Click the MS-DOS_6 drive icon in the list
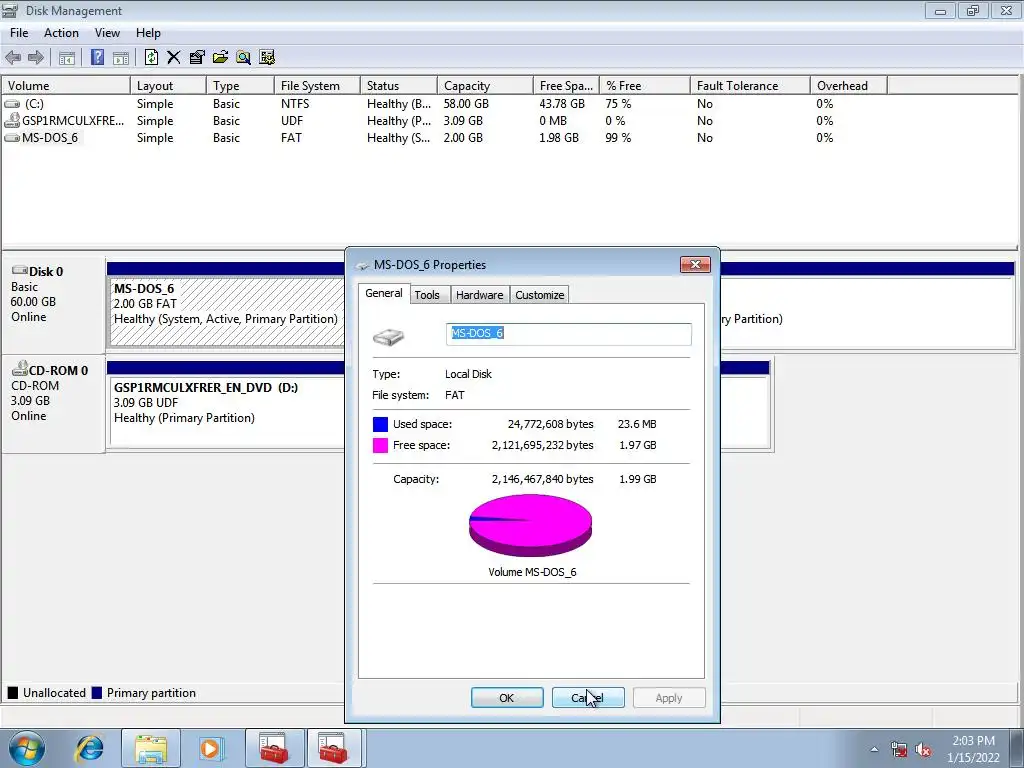The image size is (1024, 768). tap(12, 138)
